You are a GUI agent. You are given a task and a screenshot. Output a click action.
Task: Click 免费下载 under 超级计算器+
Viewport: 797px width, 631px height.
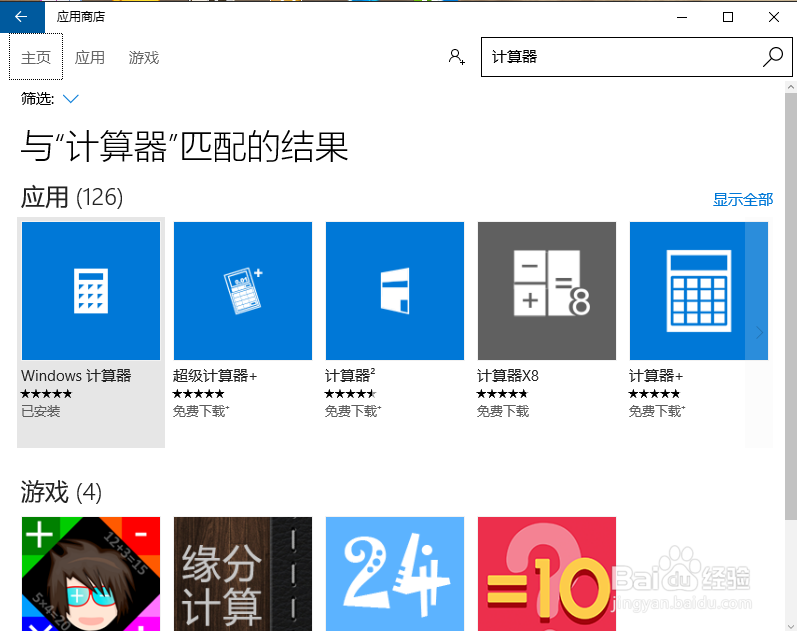coord(201,411)
